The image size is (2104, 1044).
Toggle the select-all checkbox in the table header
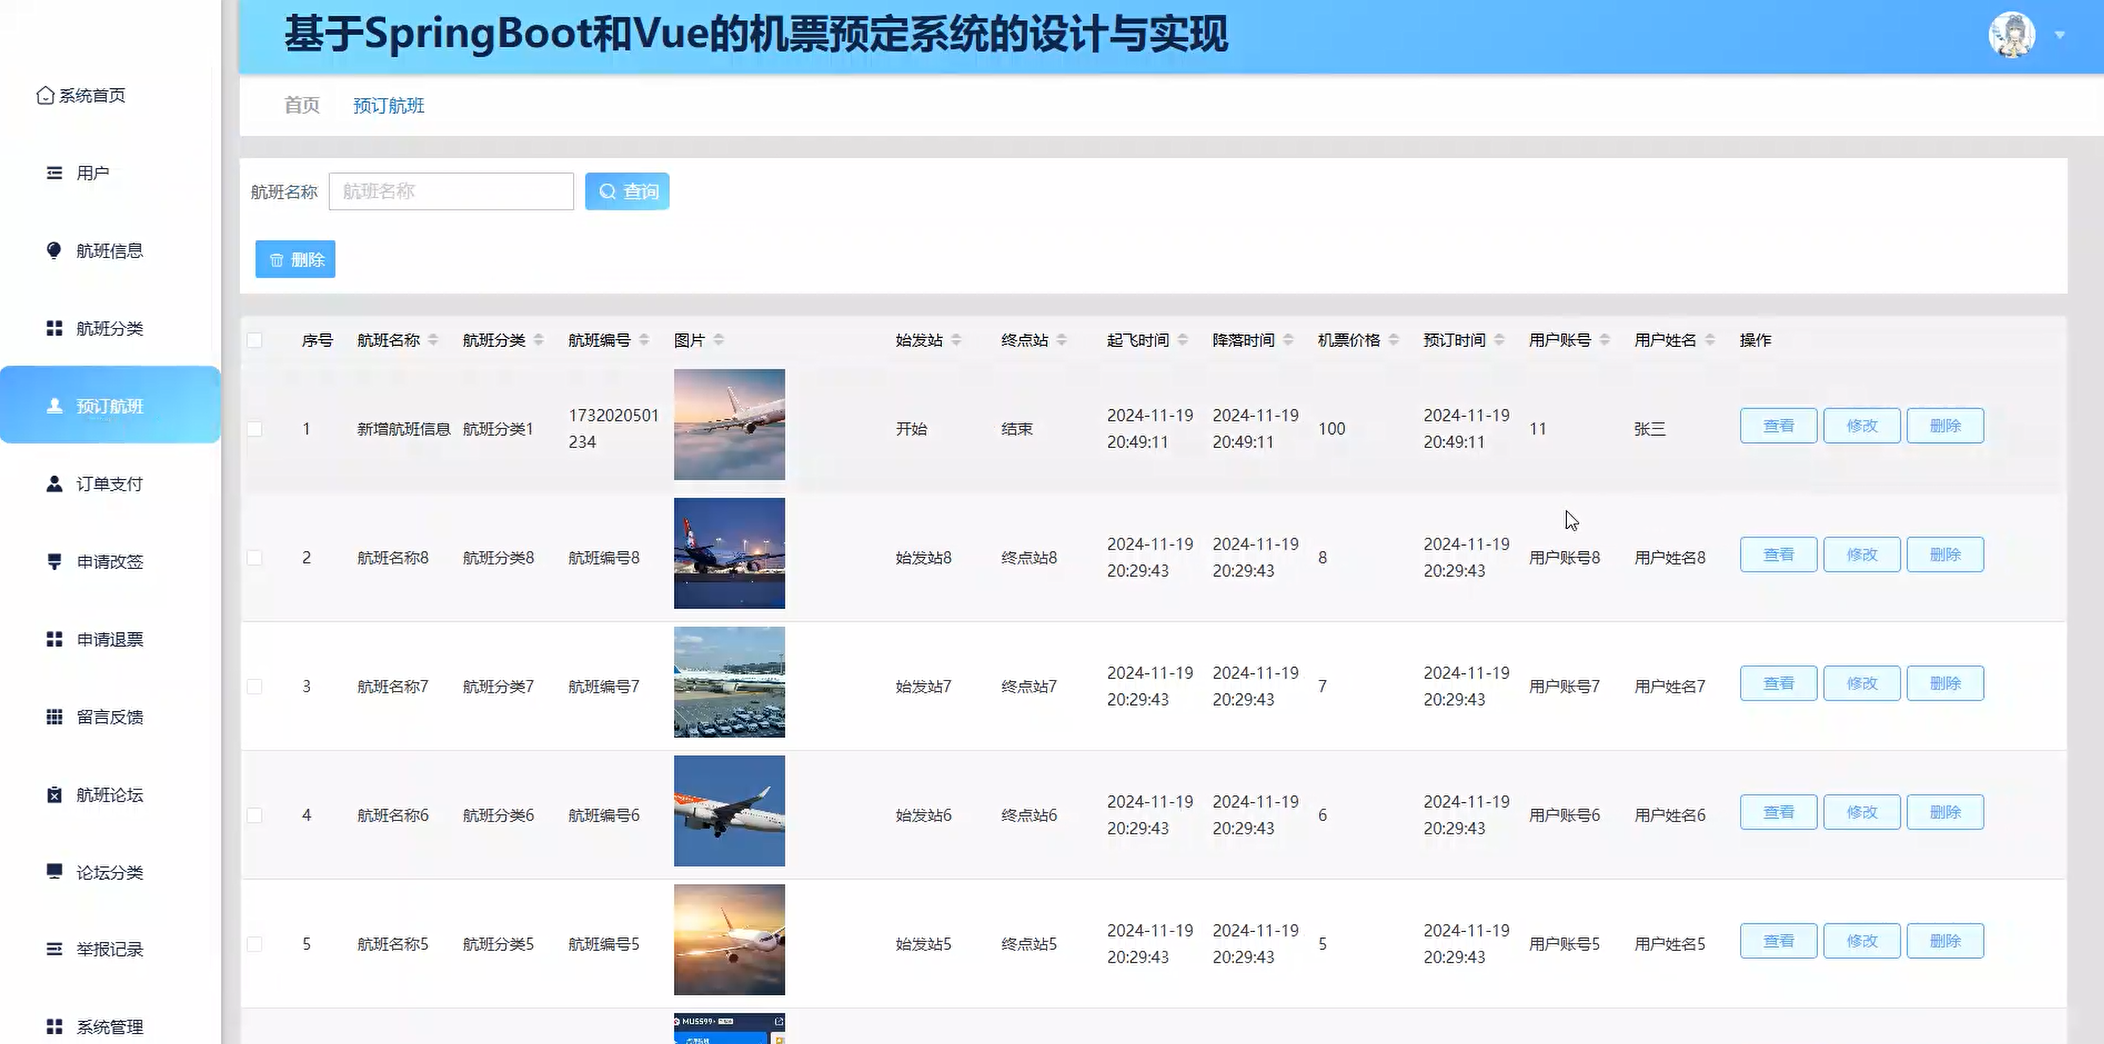click(x=255, y=340)
